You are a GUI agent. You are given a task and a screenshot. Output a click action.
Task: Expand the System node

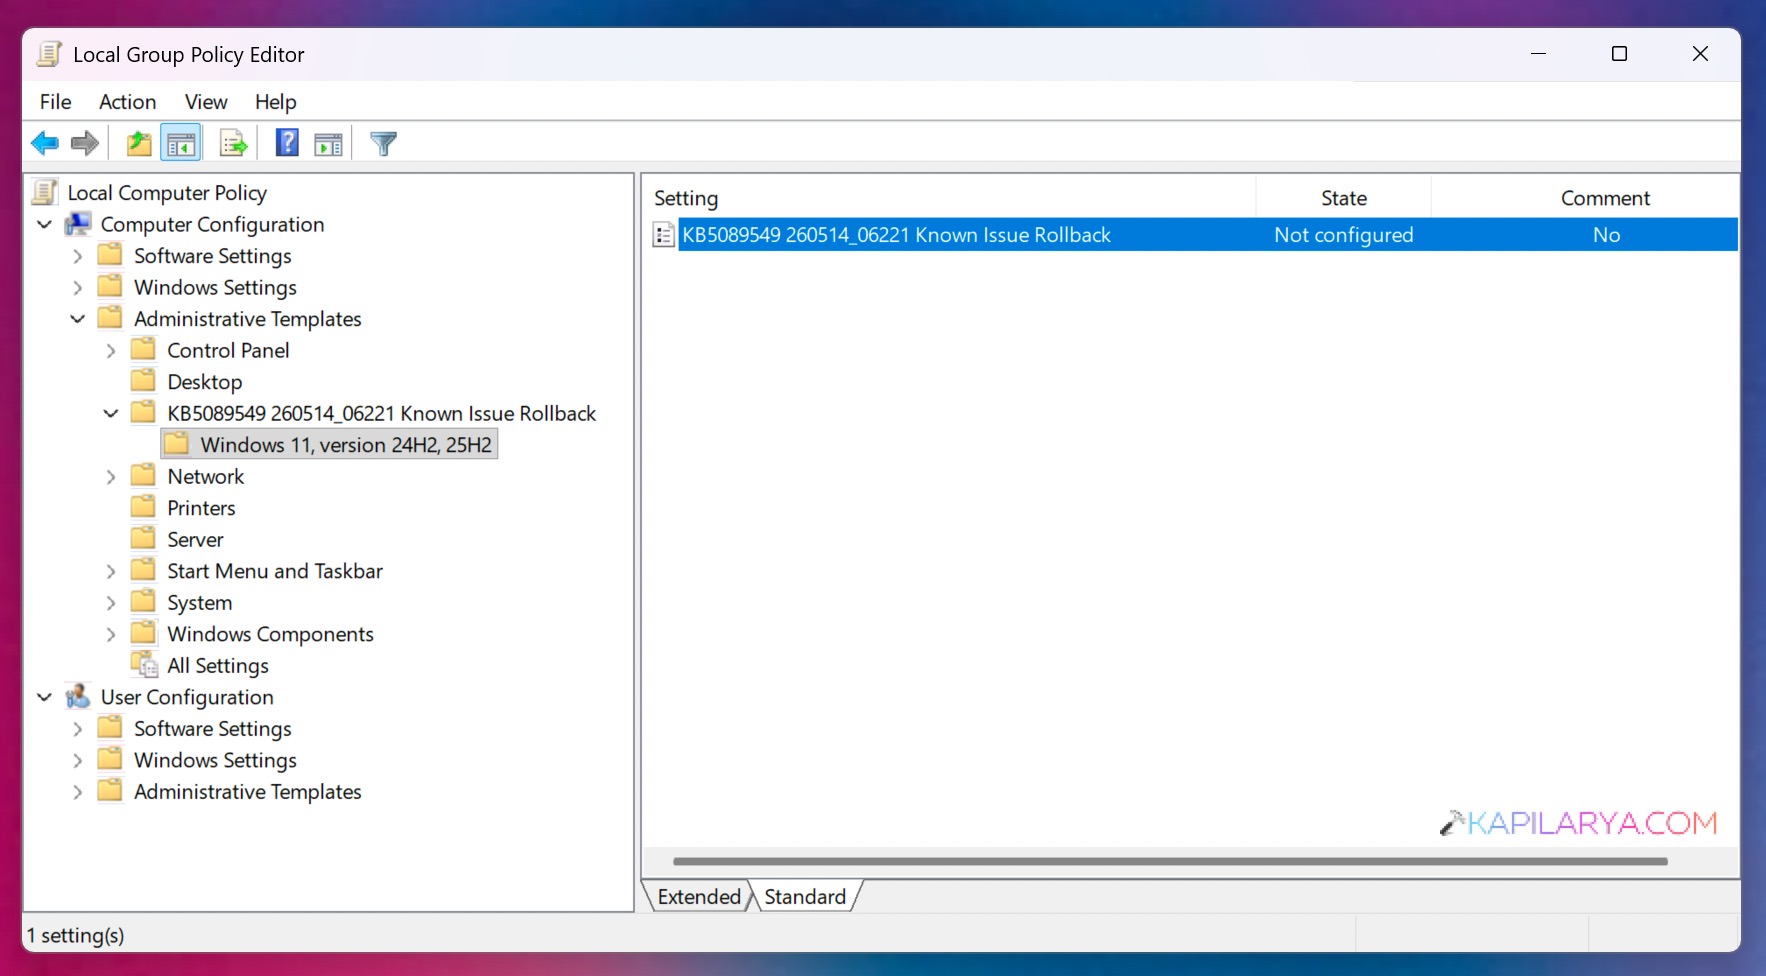click(111, 603)
